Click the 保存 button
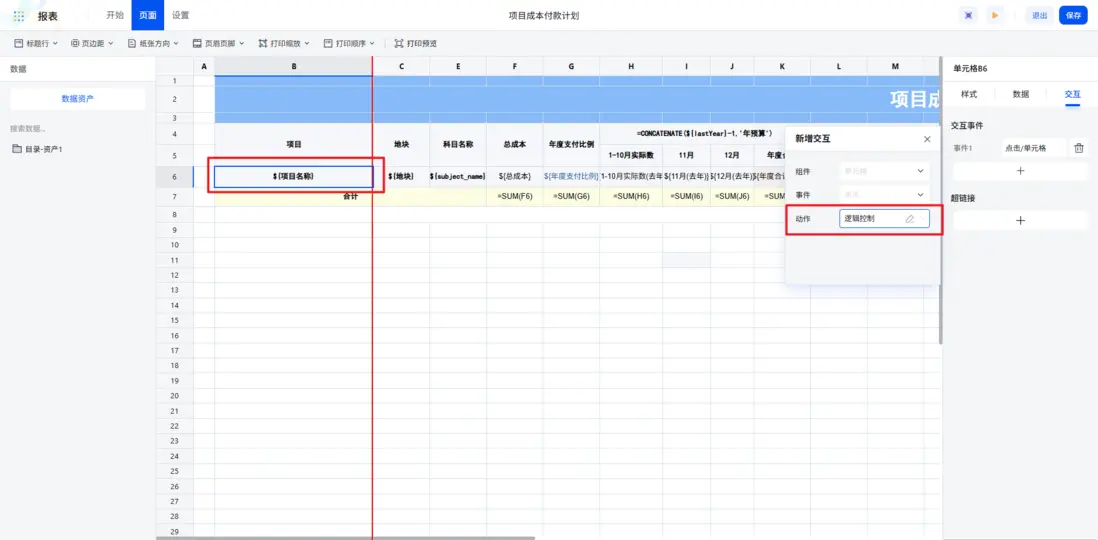The width and height of the screenshot is (1098, 540). (1073, 15)
